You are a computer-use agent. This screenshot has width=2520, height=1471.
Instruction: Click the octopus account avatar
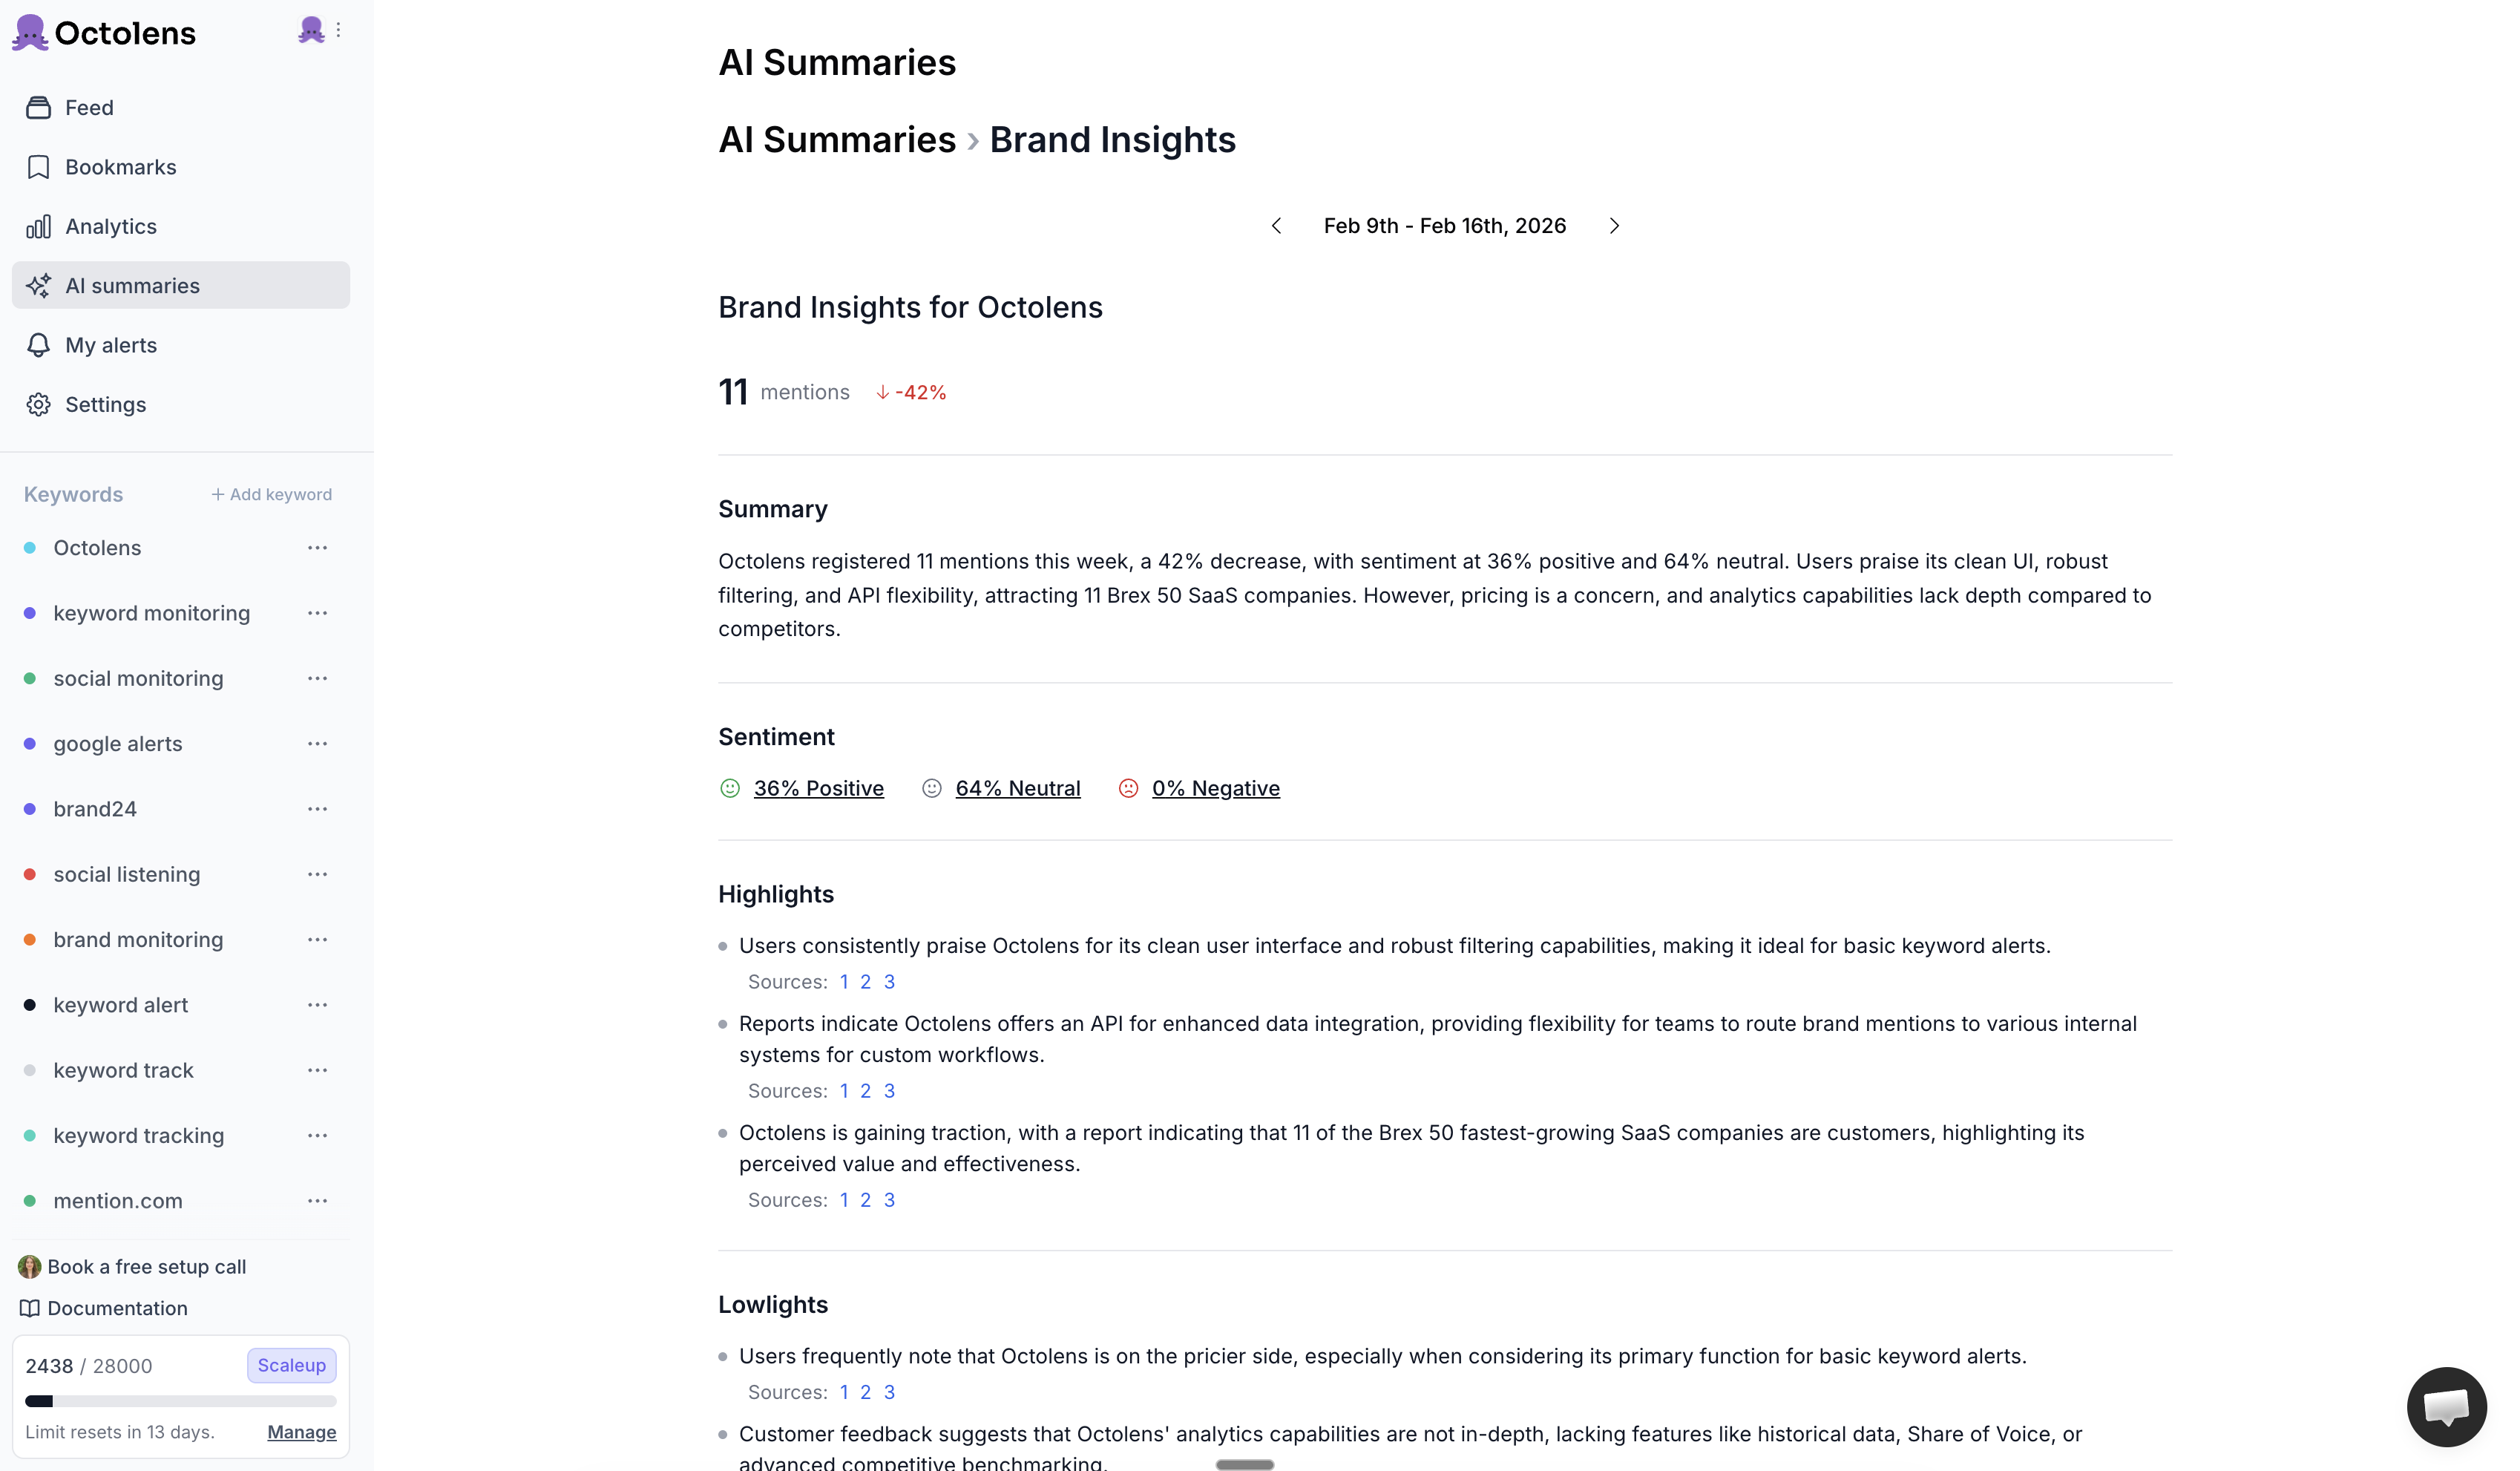pyautogui.click(x=311, y=30)
